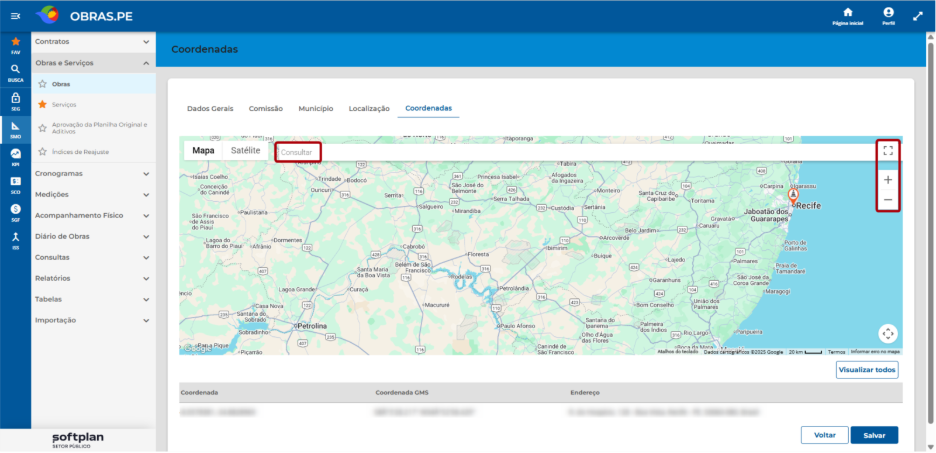936x453 pixels.
Task: Expand the Medições section
Action: tap(93, 195)
